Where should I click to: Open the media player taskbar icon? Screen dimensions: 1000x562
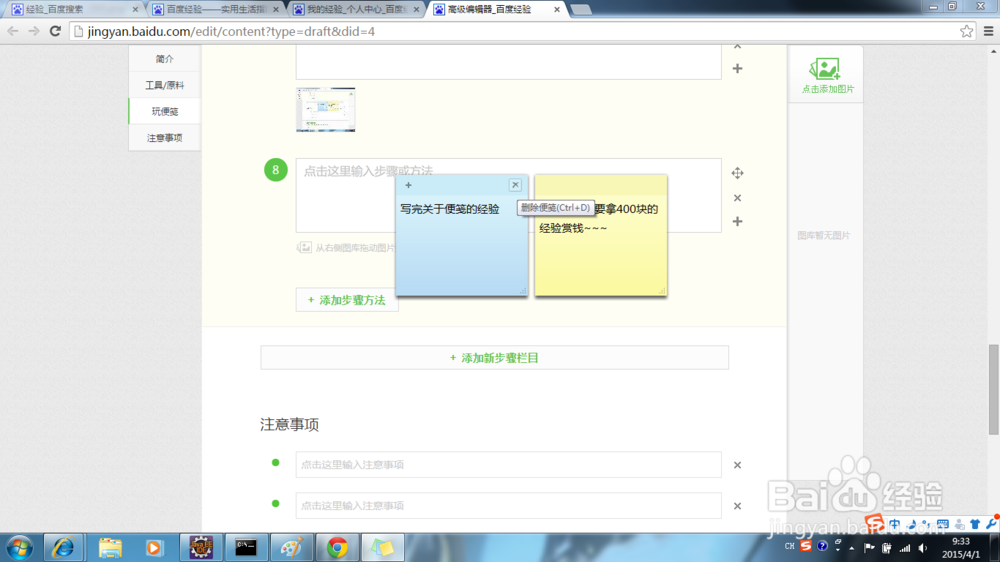pyautogui.click(x=154, y=547)
